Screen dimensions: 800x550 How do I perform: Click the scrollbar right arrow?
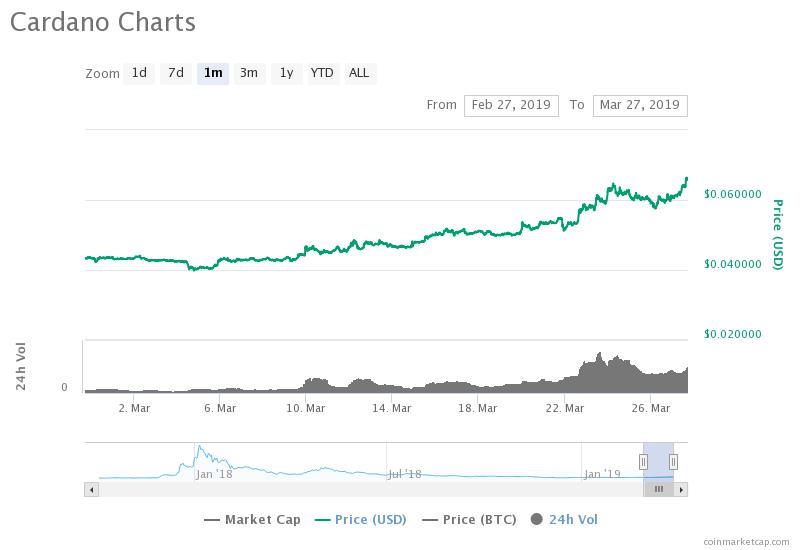pyautogui.click(x=681, y=489)
